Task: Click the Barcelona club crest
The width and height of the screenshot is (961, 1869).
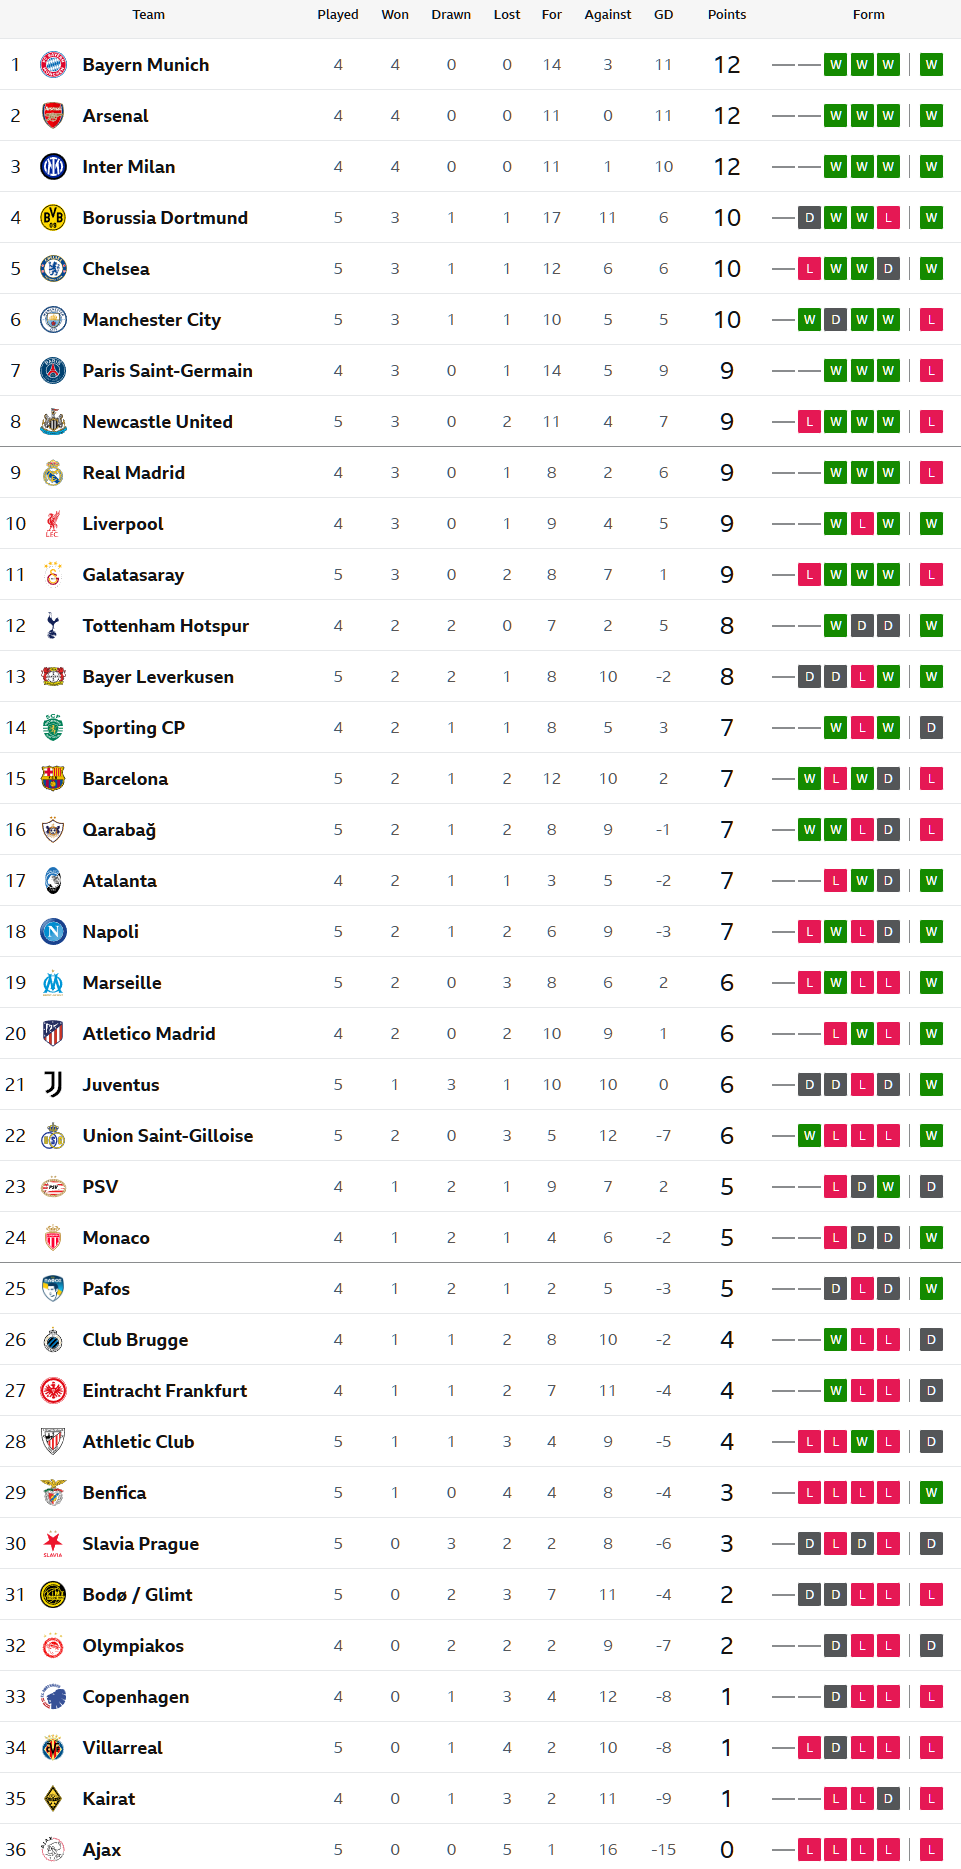Action: pos(53,779)
